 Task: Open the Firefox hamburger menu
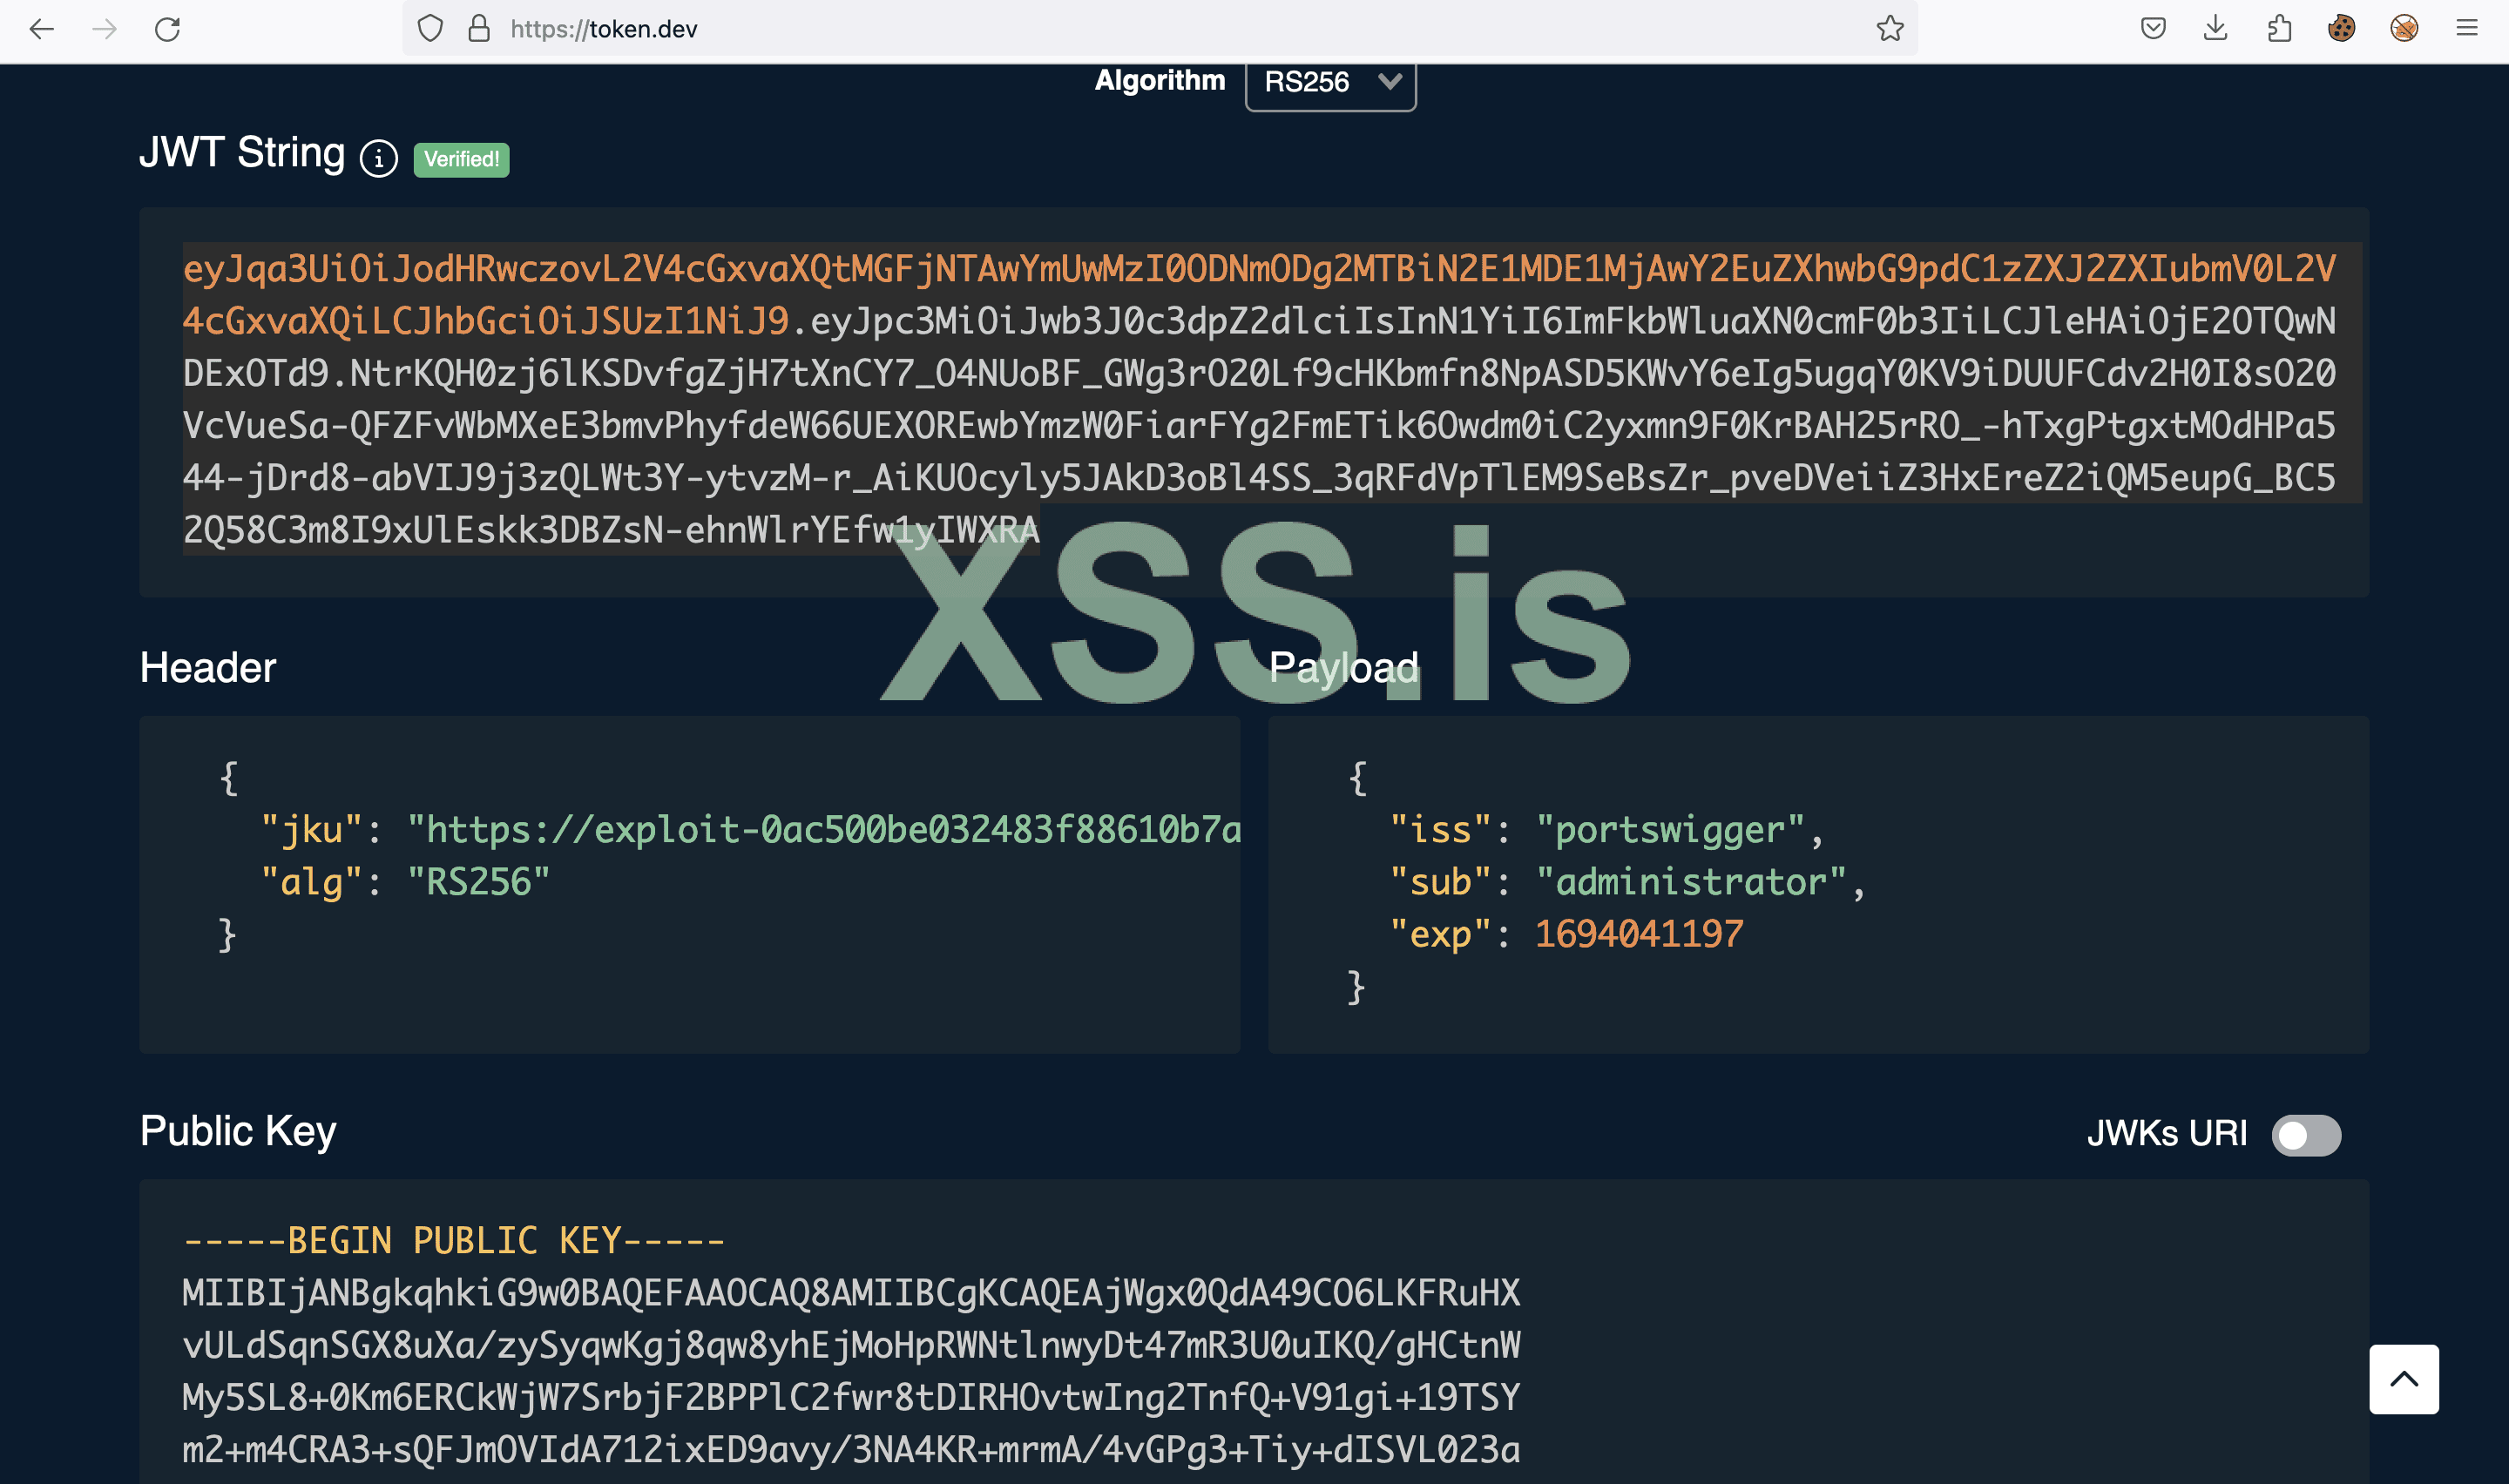click(x=2466, y=29)
